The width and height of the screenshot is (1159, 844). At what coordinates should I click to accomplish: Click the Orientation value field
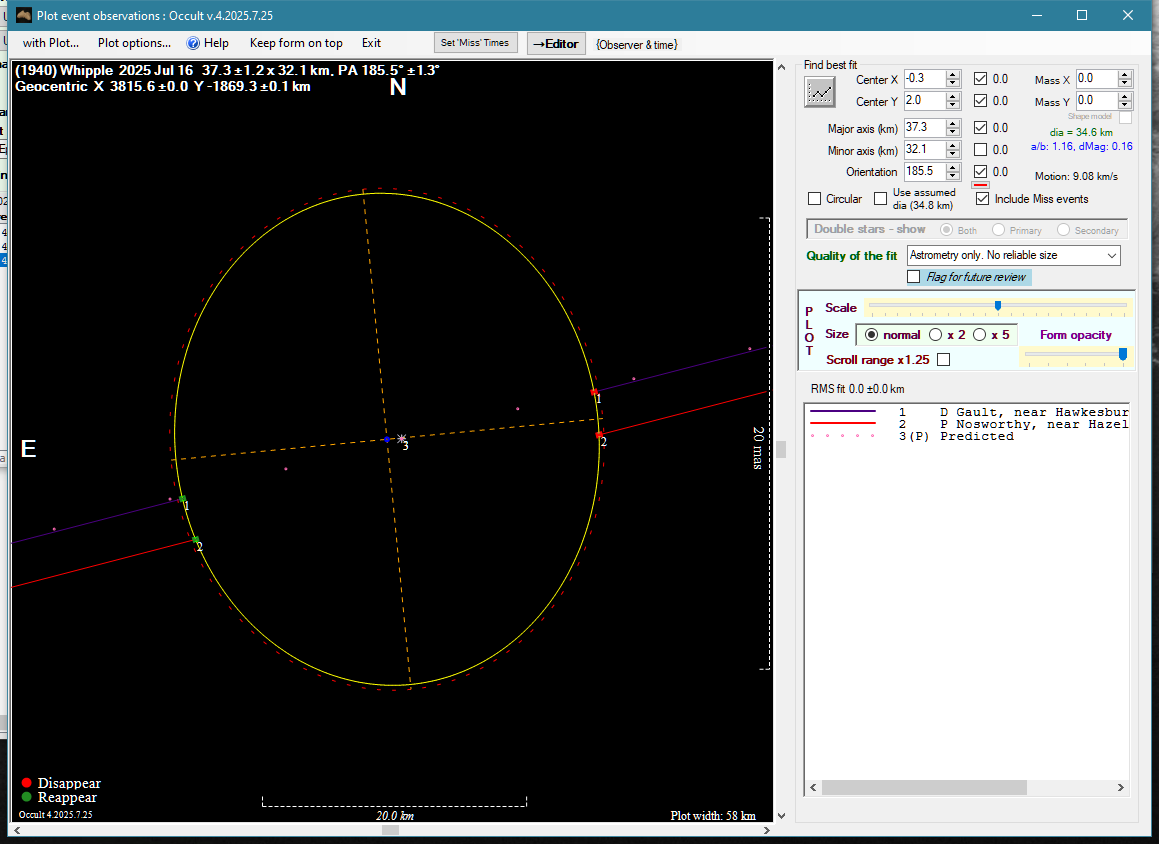click(x=923, y=171)
